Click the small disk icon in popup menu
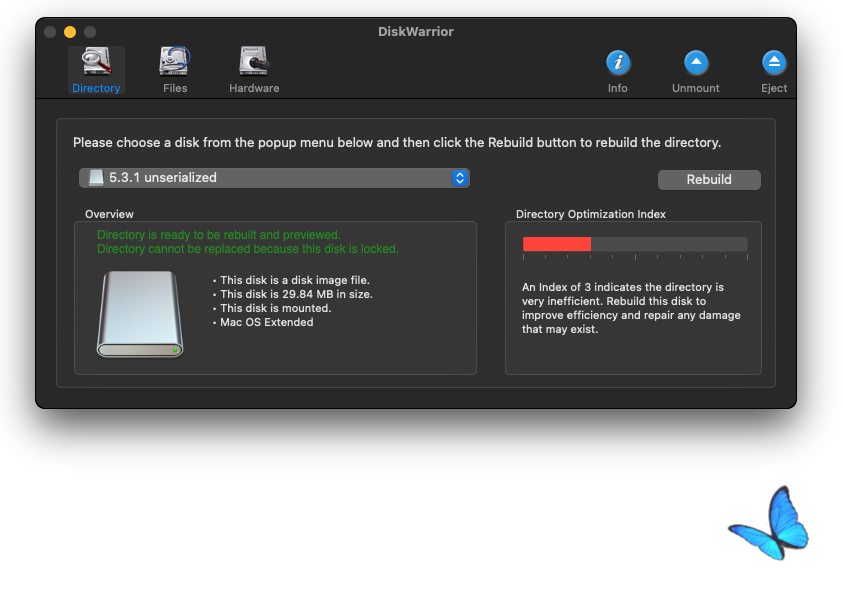843x597 pixels. [x=96, y=177]
